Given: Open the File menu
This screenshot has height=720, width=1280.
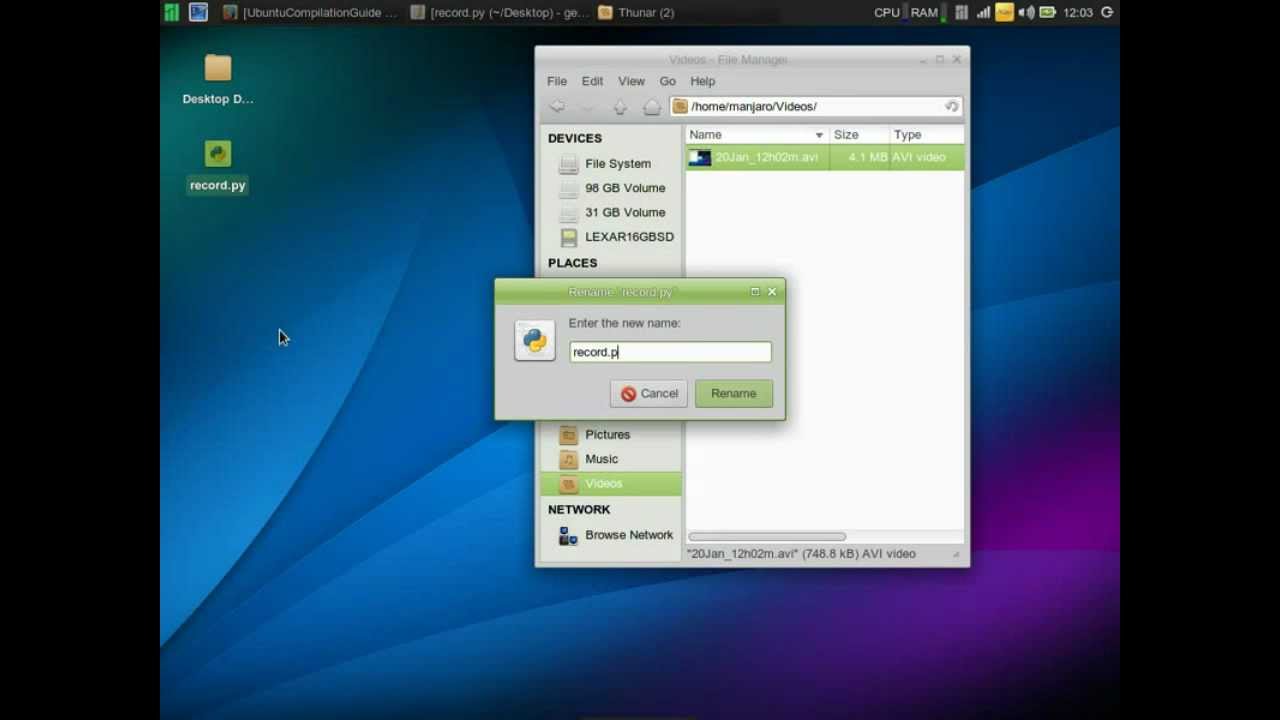Looking at the screenshot, I should 557,81.
